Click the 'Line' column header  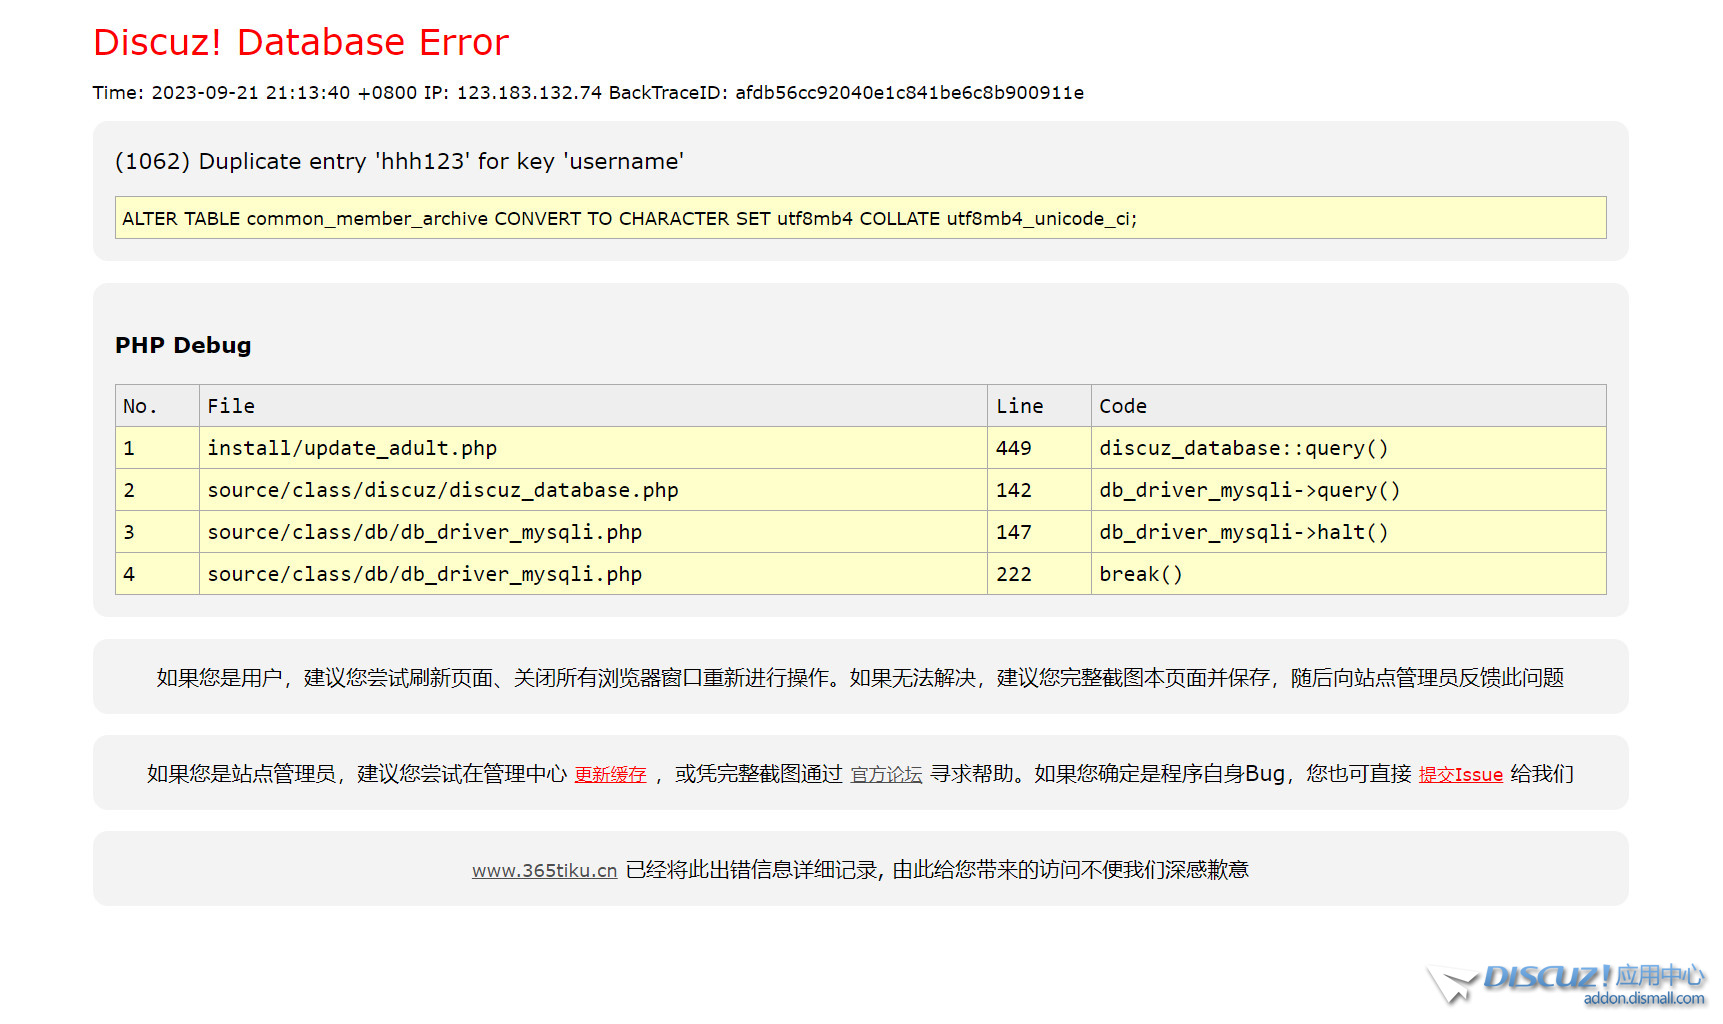click(1039, 406)
